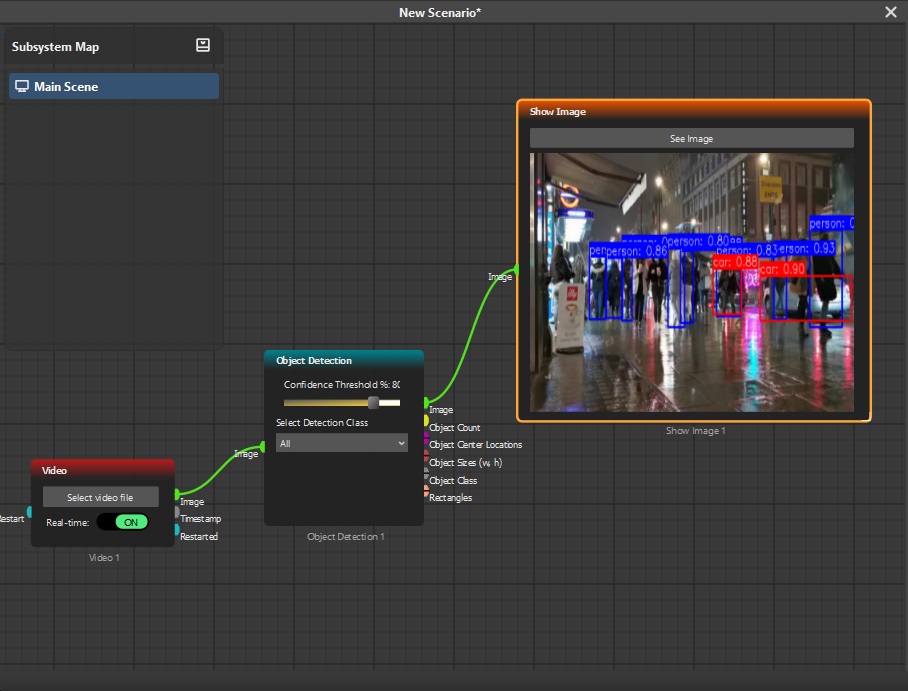Click the Select video file button
The width and height of the screenshot is (908, 691).
pos(102,497)
